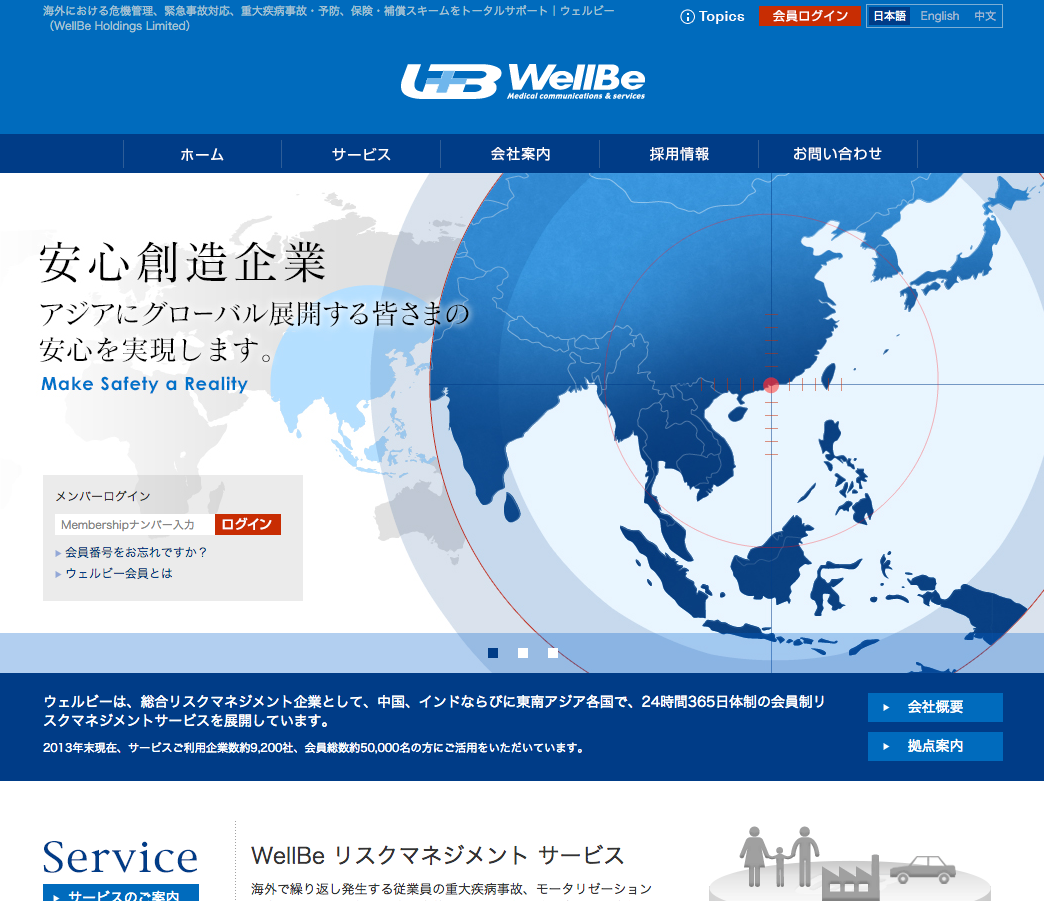The image size is (1044, 901).
Task: Switch language to English
Action: [939, 17]
